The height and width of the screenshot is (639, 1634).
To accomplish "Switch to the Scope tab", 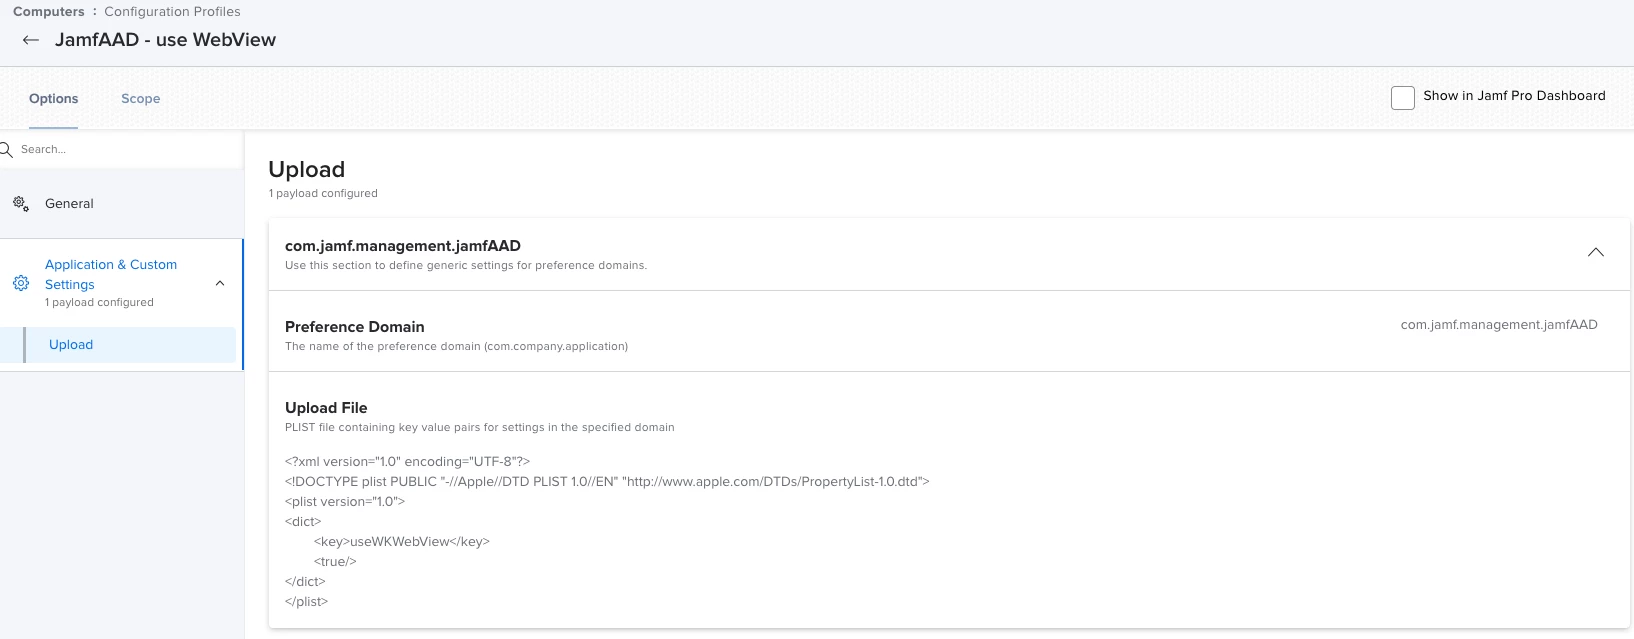I will click(x=140, y=99).
